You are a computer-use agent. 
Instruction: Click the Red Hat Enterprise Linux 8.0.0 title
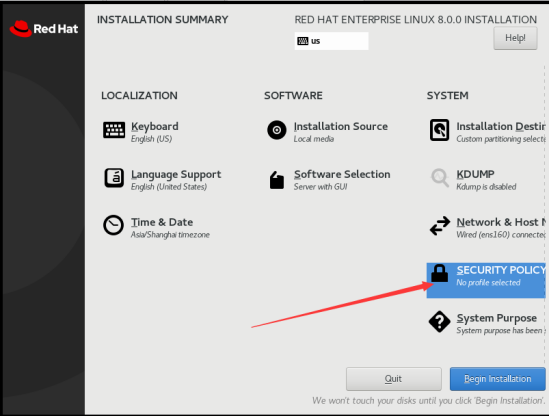[x=416, y=20]
